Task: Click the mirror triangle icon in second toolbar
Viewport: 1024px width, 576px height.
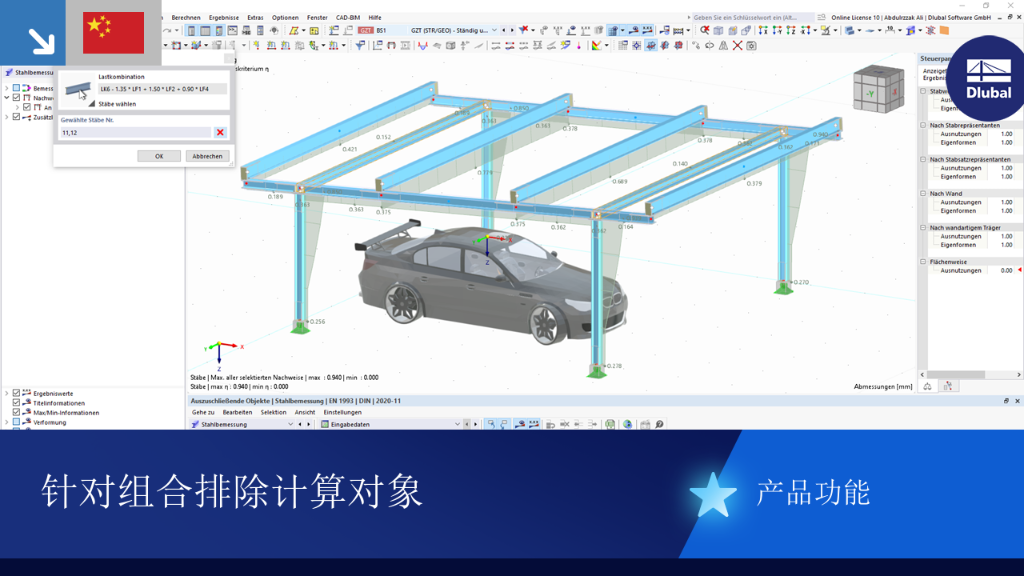Action: (724, 46)
